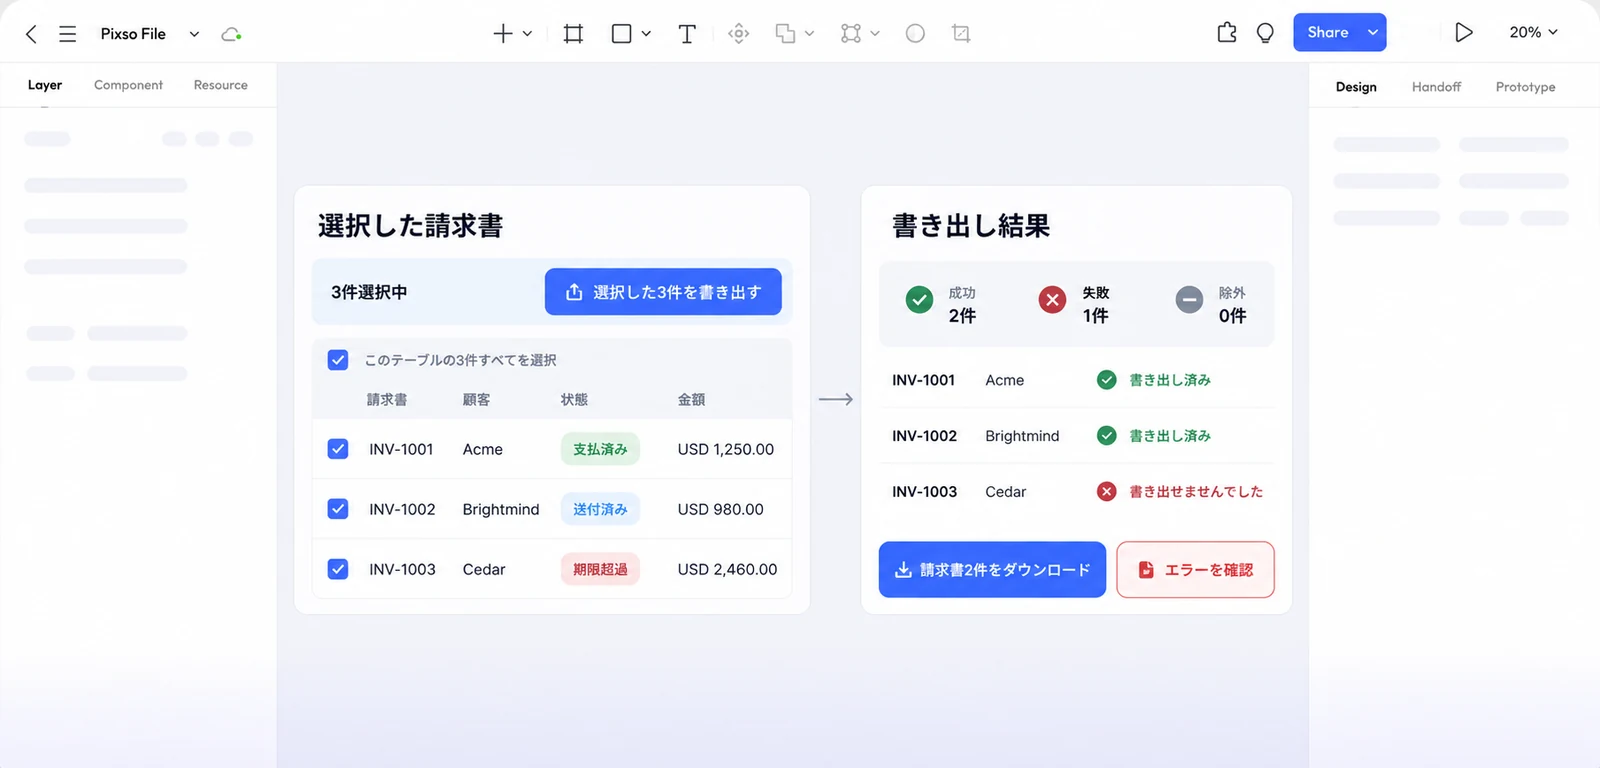
Task: Uncheck the INV-1001 Acme row checkbox
Action: pos(338,449)
